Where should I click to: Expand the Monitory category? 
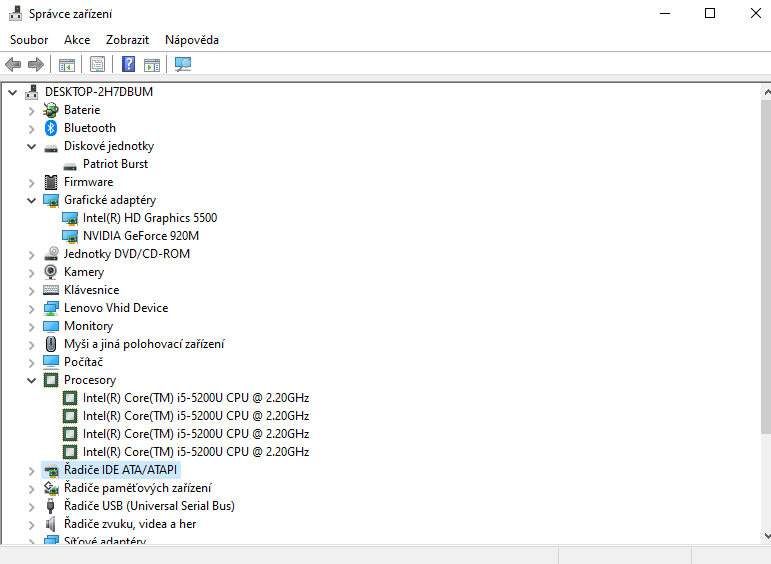click(31, 327)
